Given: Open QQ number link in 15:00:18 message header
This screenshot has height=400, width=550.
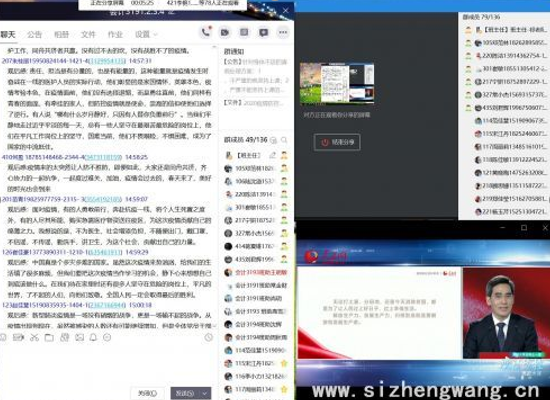Looking at the screenshot, I should coord(107,305).
